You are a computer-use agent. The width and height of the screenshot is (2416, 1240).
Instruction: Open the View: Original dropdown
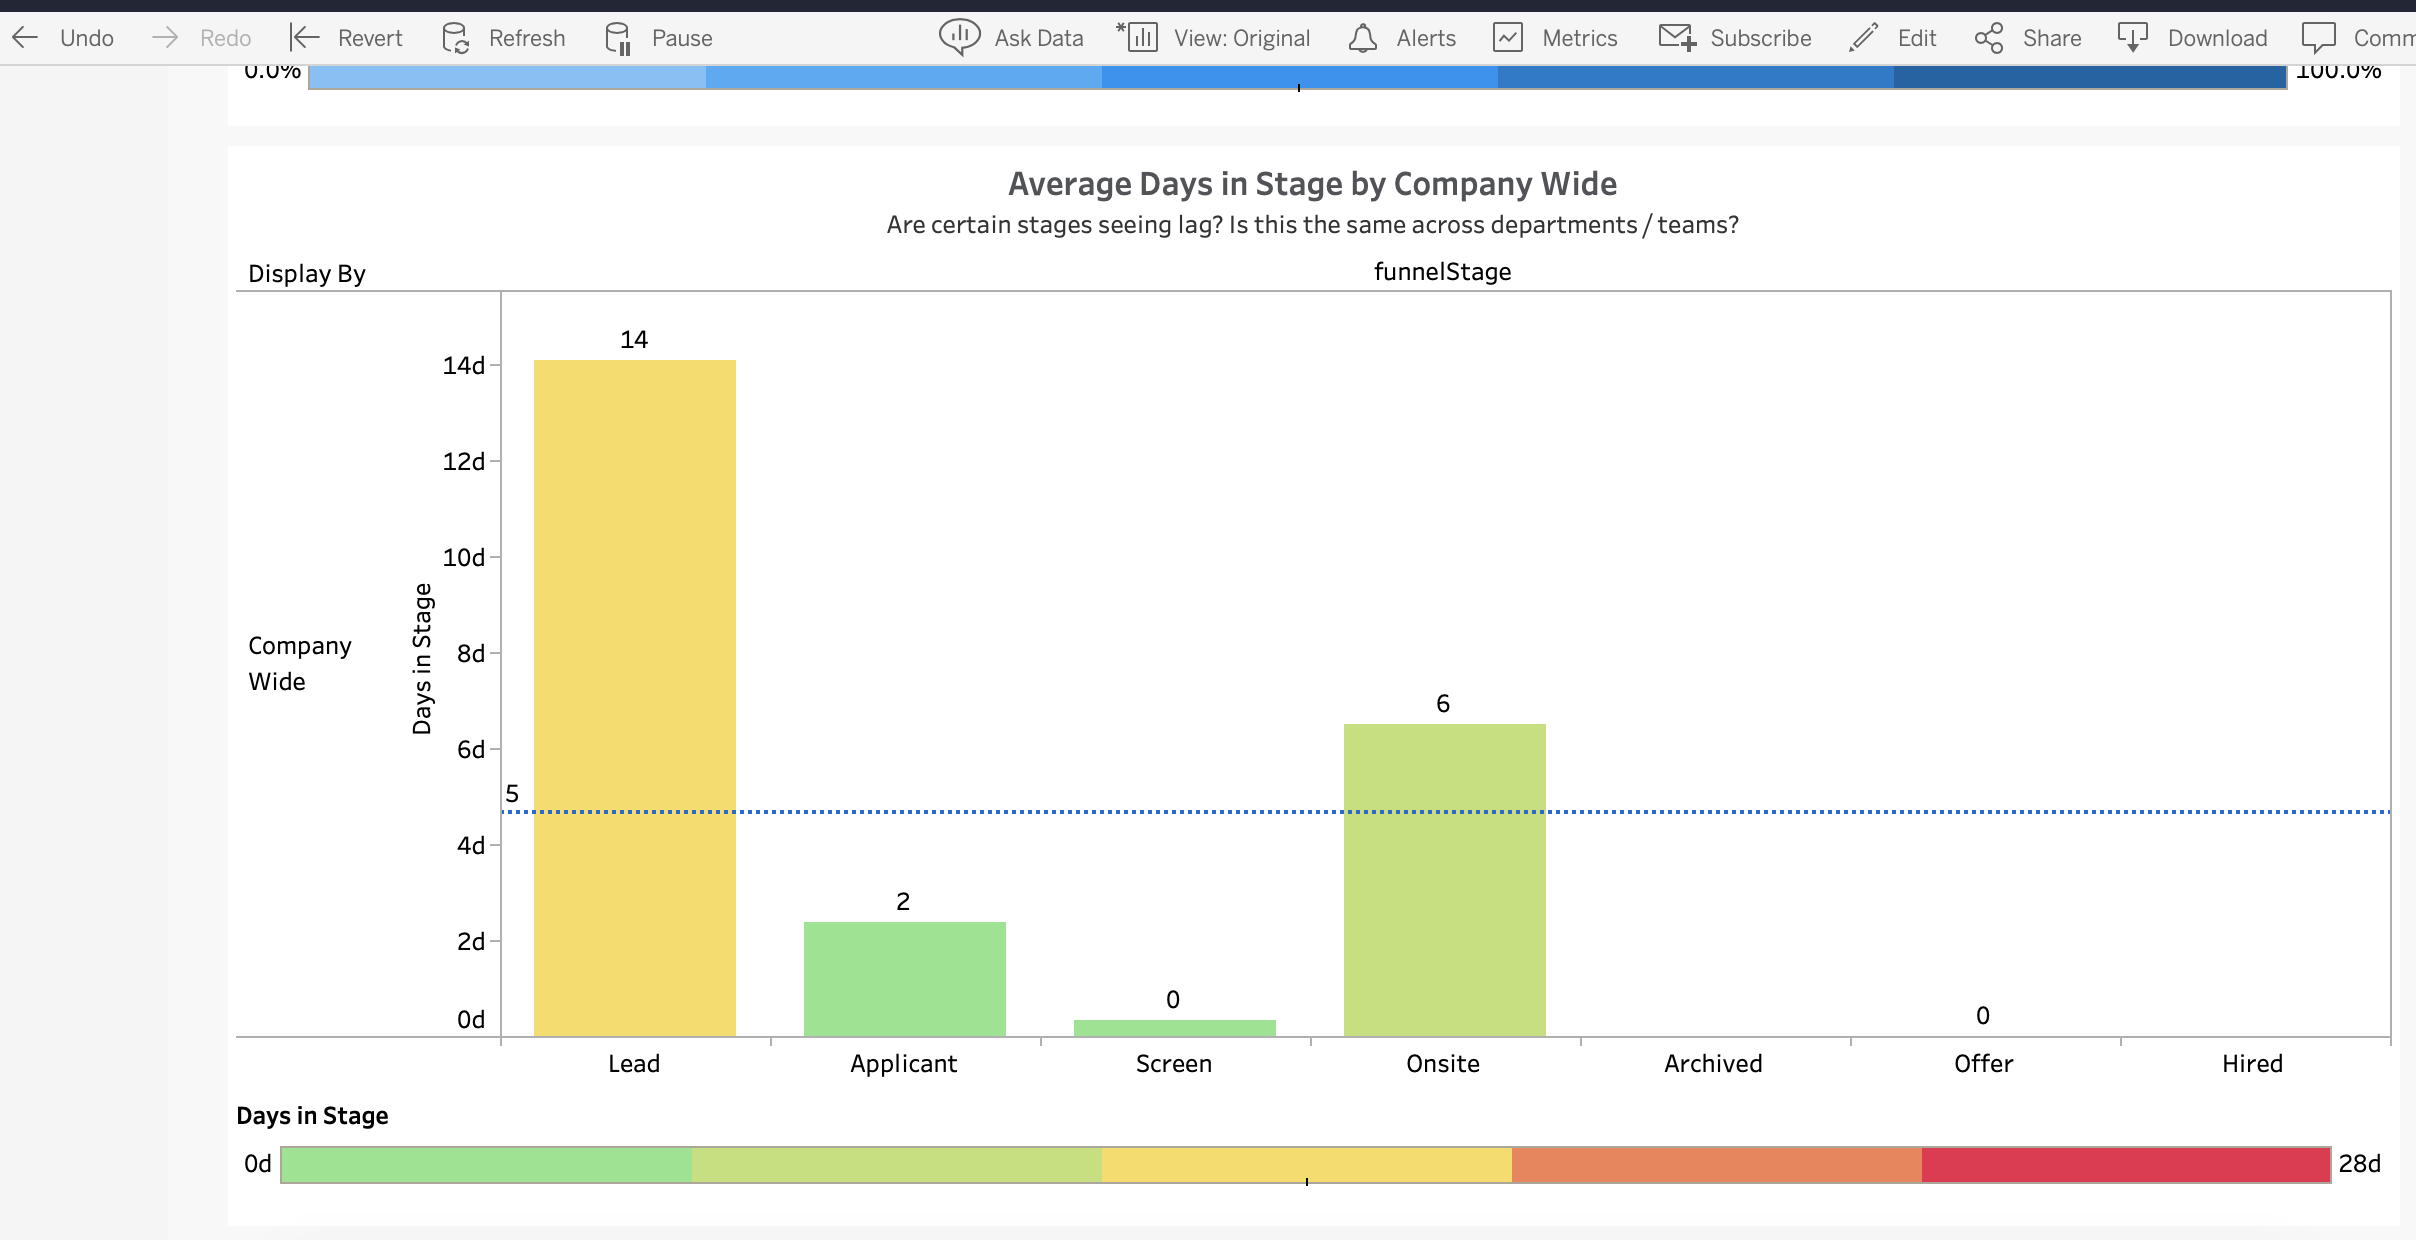[x=1212, y=37]
